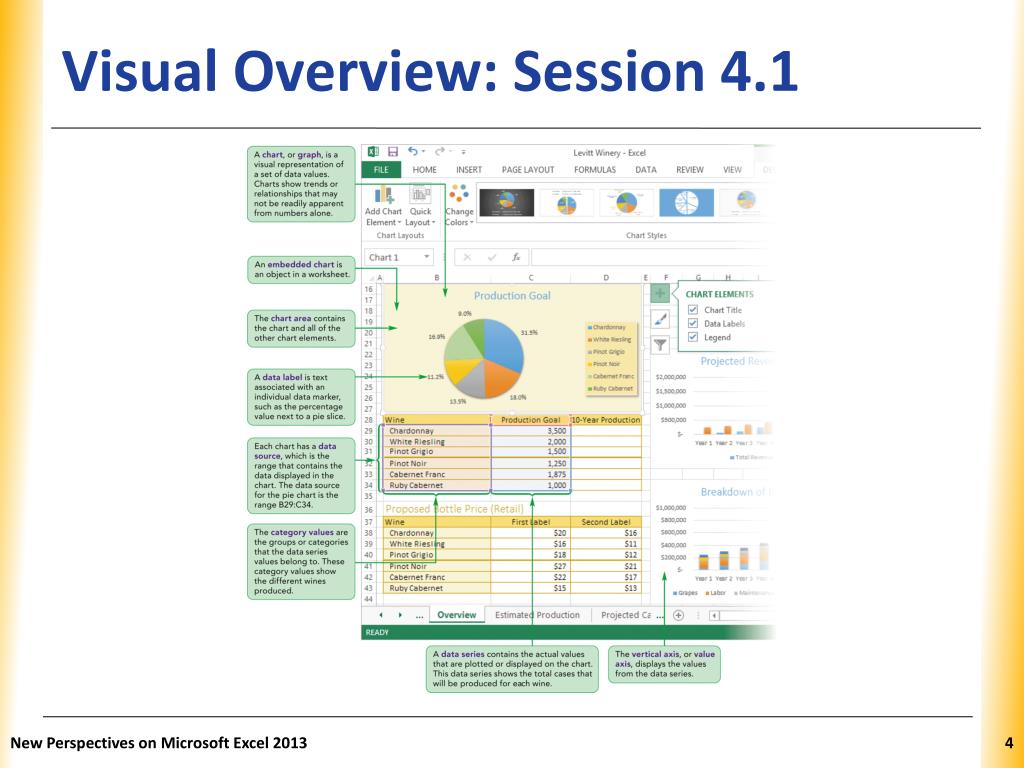The width and height of the screenshot is (1024, 768).
Task: Click the horizontal scrollbar left arrow
Action: (714, 615)
